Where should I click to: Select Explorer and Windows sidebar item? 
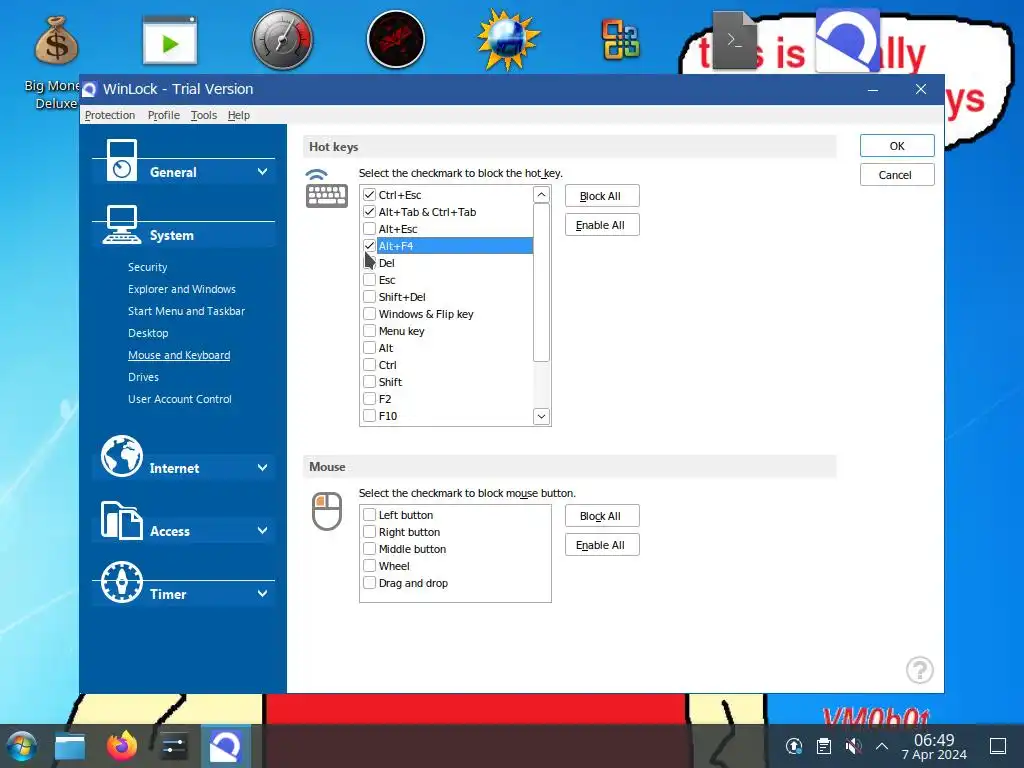click(x=182, y=289)
